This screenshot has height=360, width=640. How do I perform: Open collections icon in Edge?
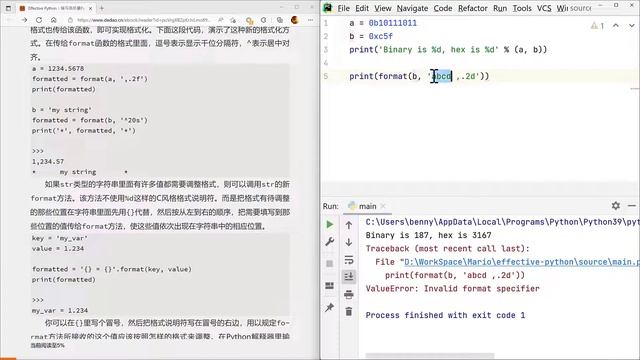tap(280, 20)
